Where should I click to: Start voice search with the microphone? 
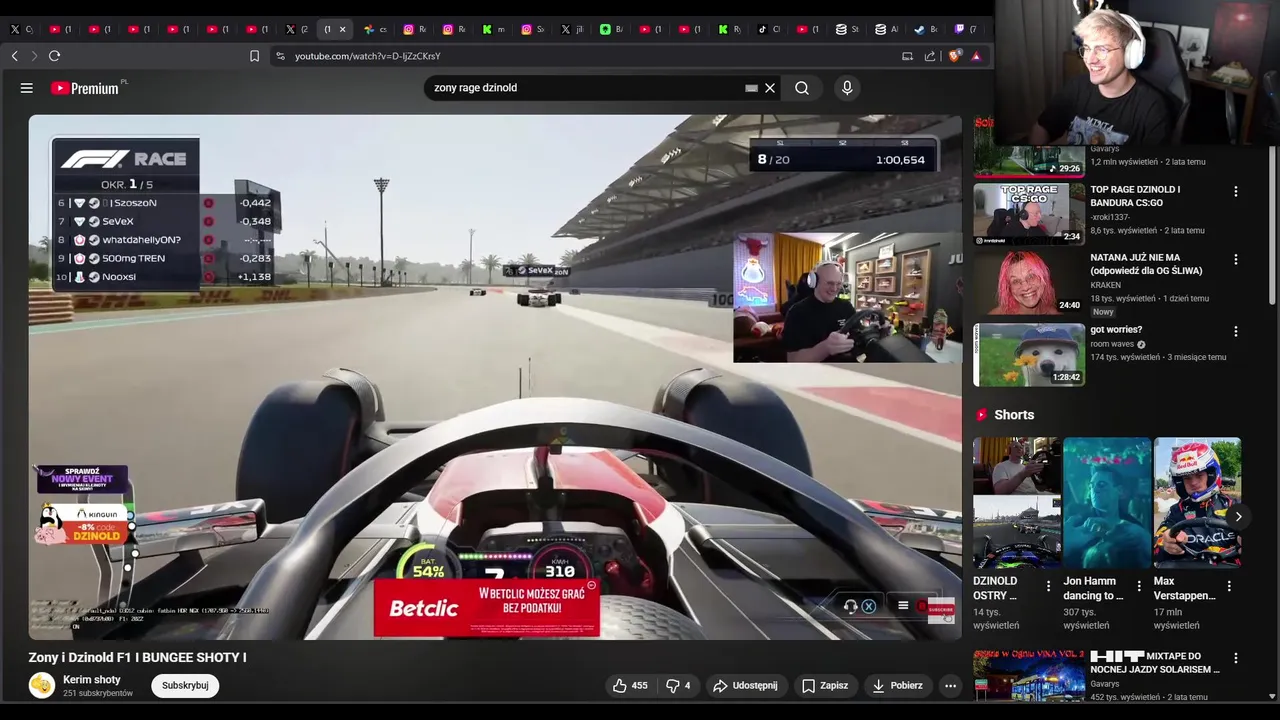[847, 88]
